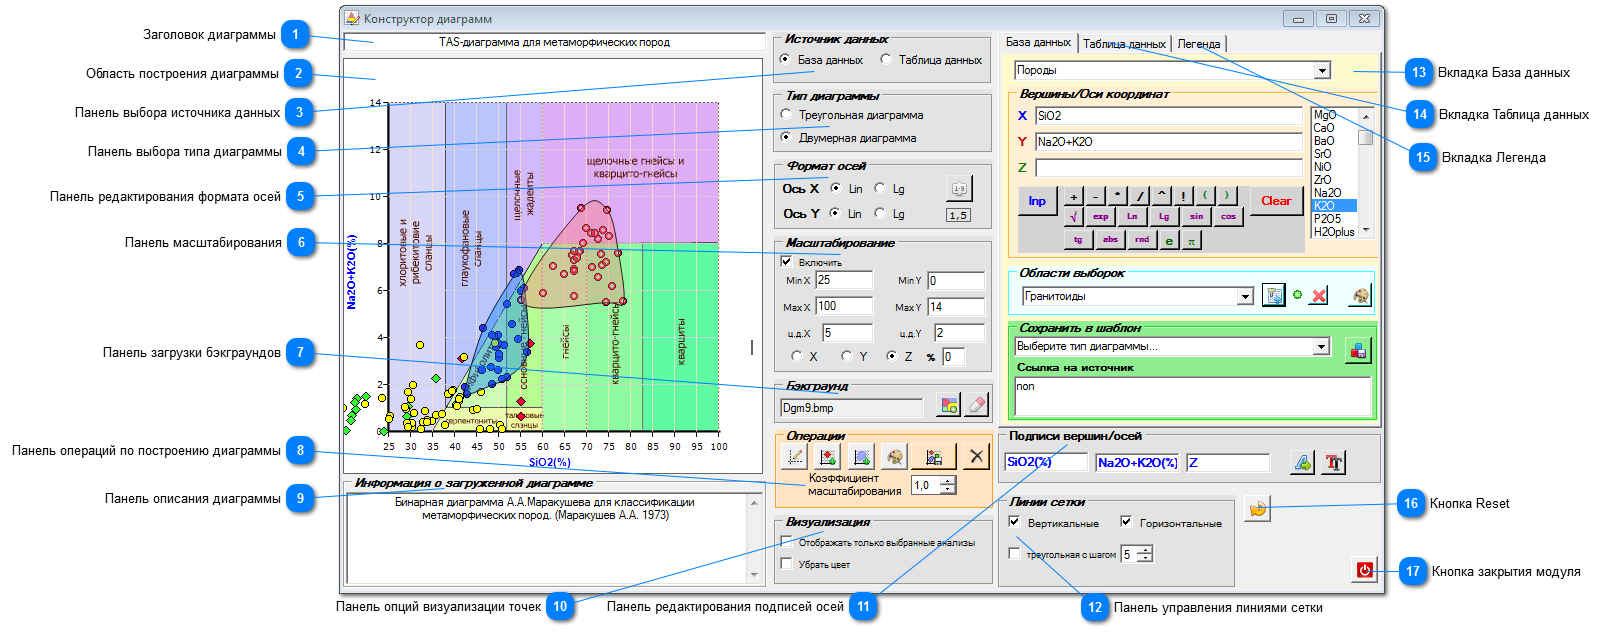1605x632 pixels.
Task: Click the e constant key on keypad
Action: click(1169, 240)
